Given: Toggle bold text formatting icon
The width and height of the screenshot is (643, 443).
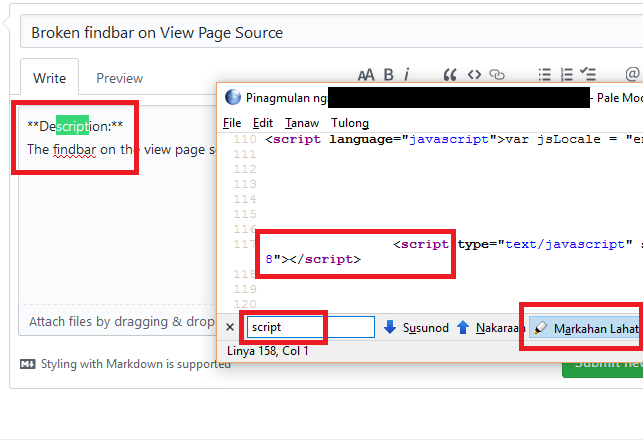Looking at the screenshot, I should coord(388,75).
